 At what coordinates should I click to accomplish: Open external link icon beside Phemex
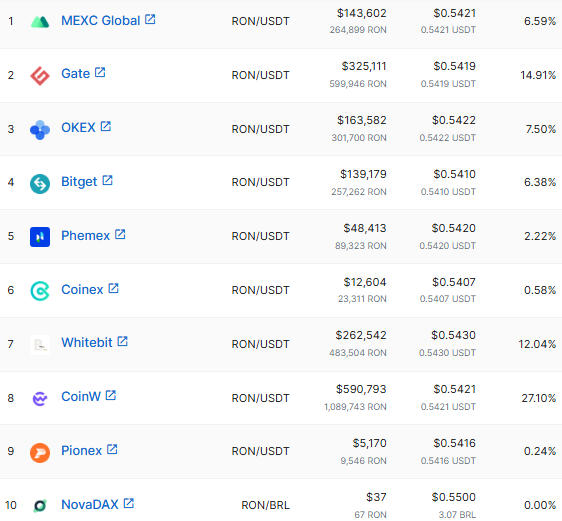(120, 234)
